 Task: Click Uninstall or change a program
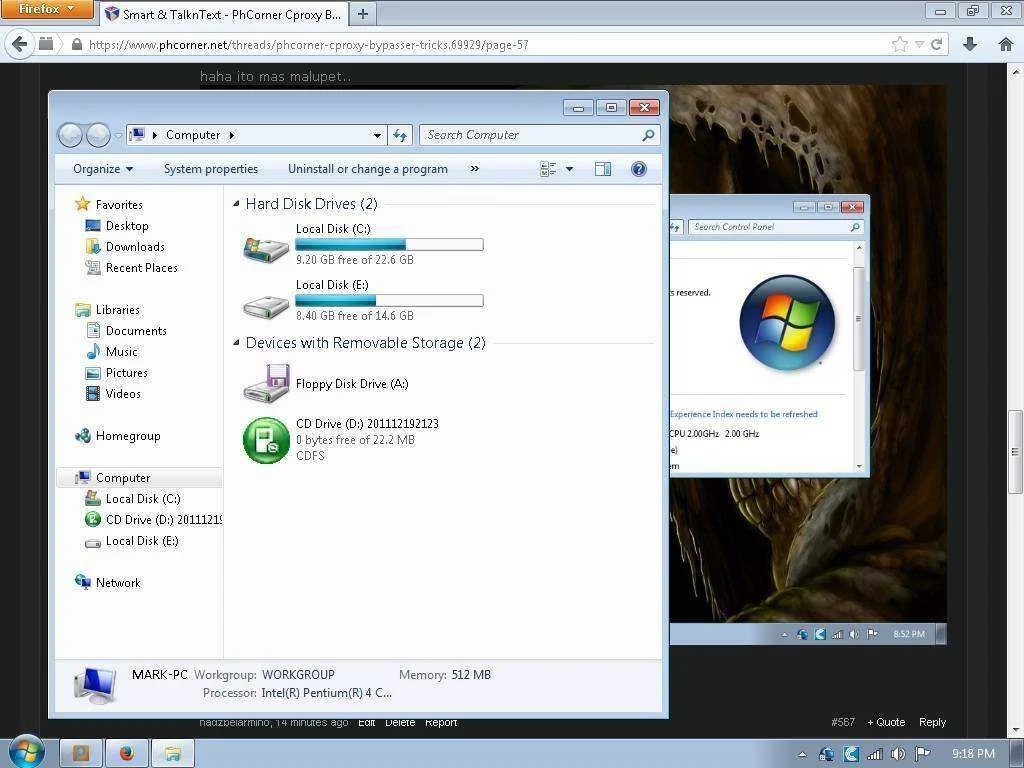point(368,169)
